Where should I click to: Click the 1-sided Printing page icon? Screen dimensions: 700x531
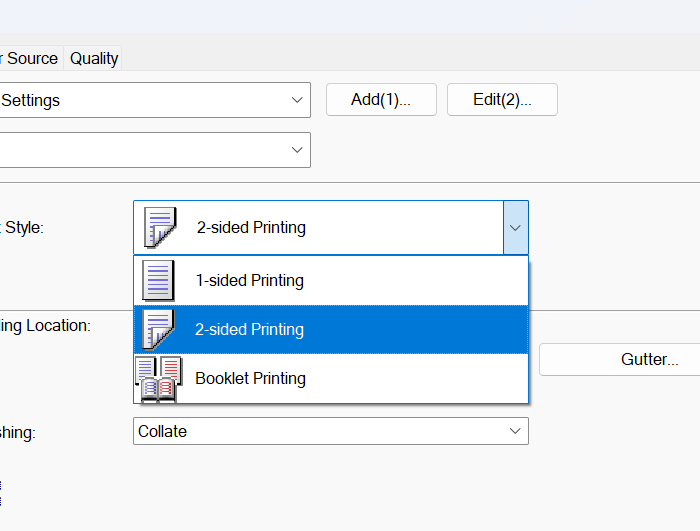point(158,281)
